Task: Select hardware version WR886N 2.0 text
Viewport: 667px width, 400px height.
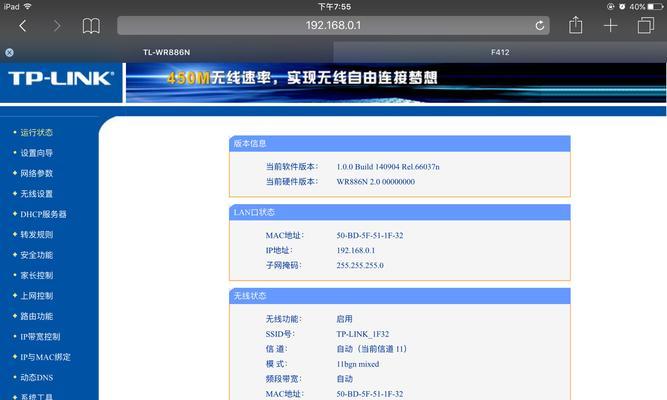Action: click(376, 182)
